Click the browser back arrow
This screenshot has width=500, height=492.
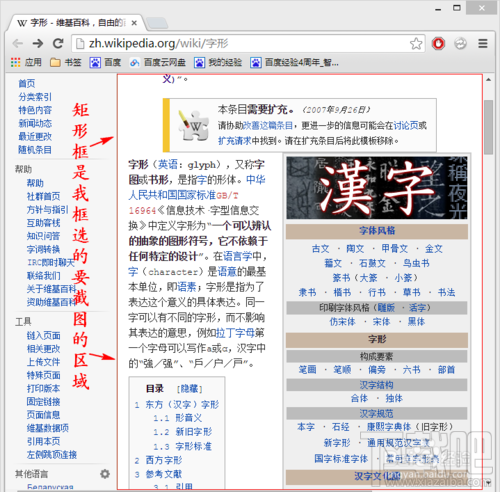[x=17, y=43]
